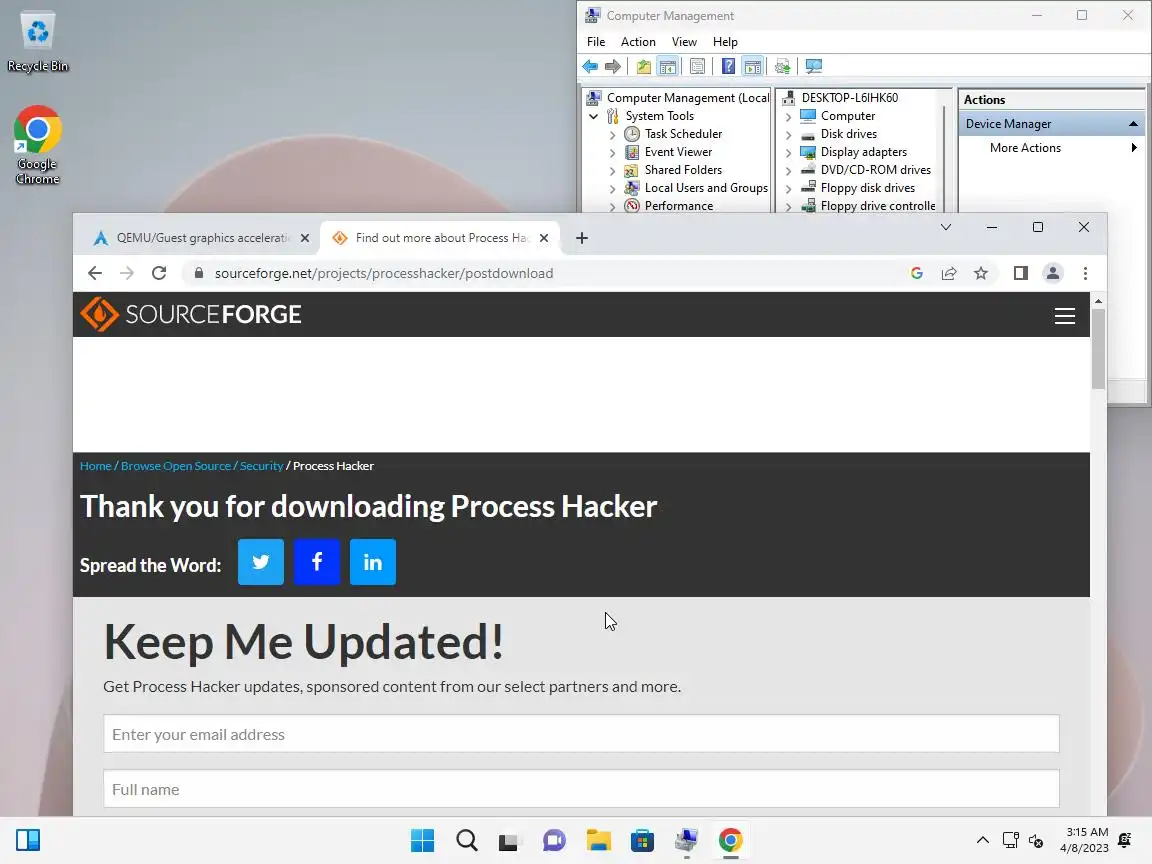
Task: Expand the Floppy disk drives category
Action: click(x=788, y=189)
